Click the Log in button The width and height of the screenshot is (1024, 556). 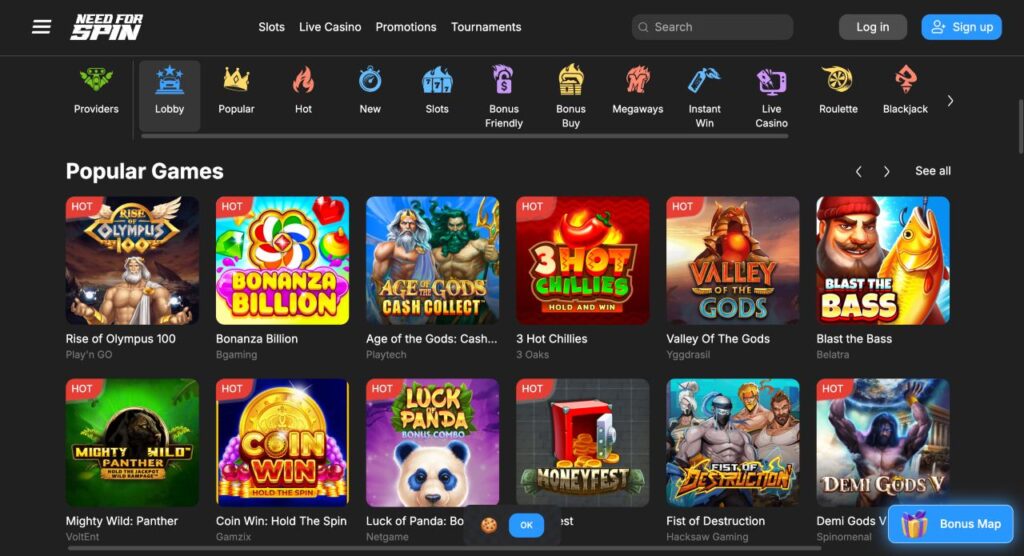click(872, 27)
